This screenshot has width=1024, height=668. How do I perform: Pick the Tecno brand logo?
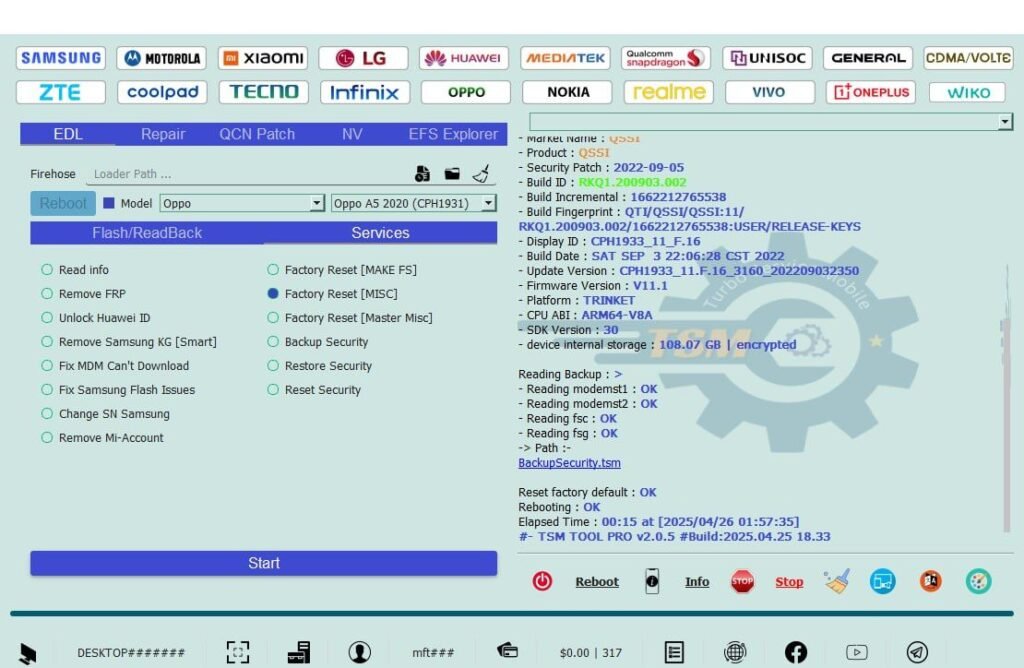[x=264, y=92]
